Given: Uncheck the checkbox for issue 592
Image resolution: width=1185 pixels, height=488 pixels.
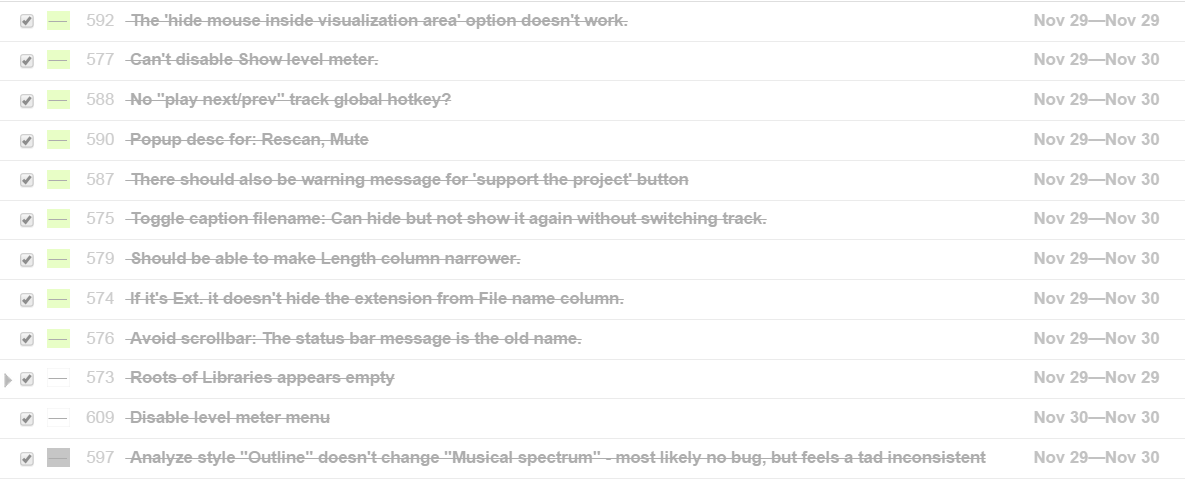Looking at the screenshot, I should click(x=27, y=21).
